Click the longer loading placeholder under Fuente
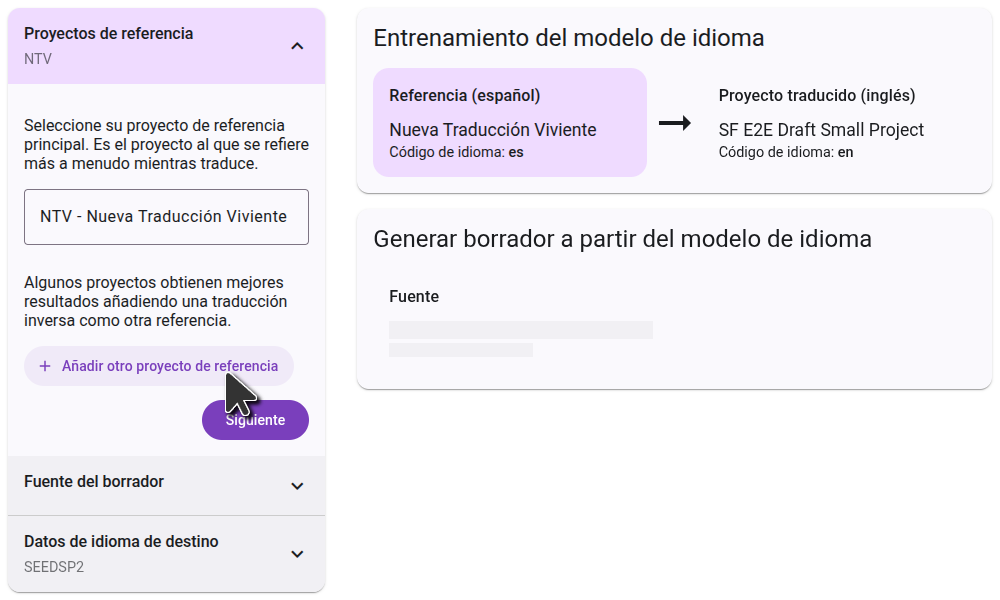 [520, 330]
